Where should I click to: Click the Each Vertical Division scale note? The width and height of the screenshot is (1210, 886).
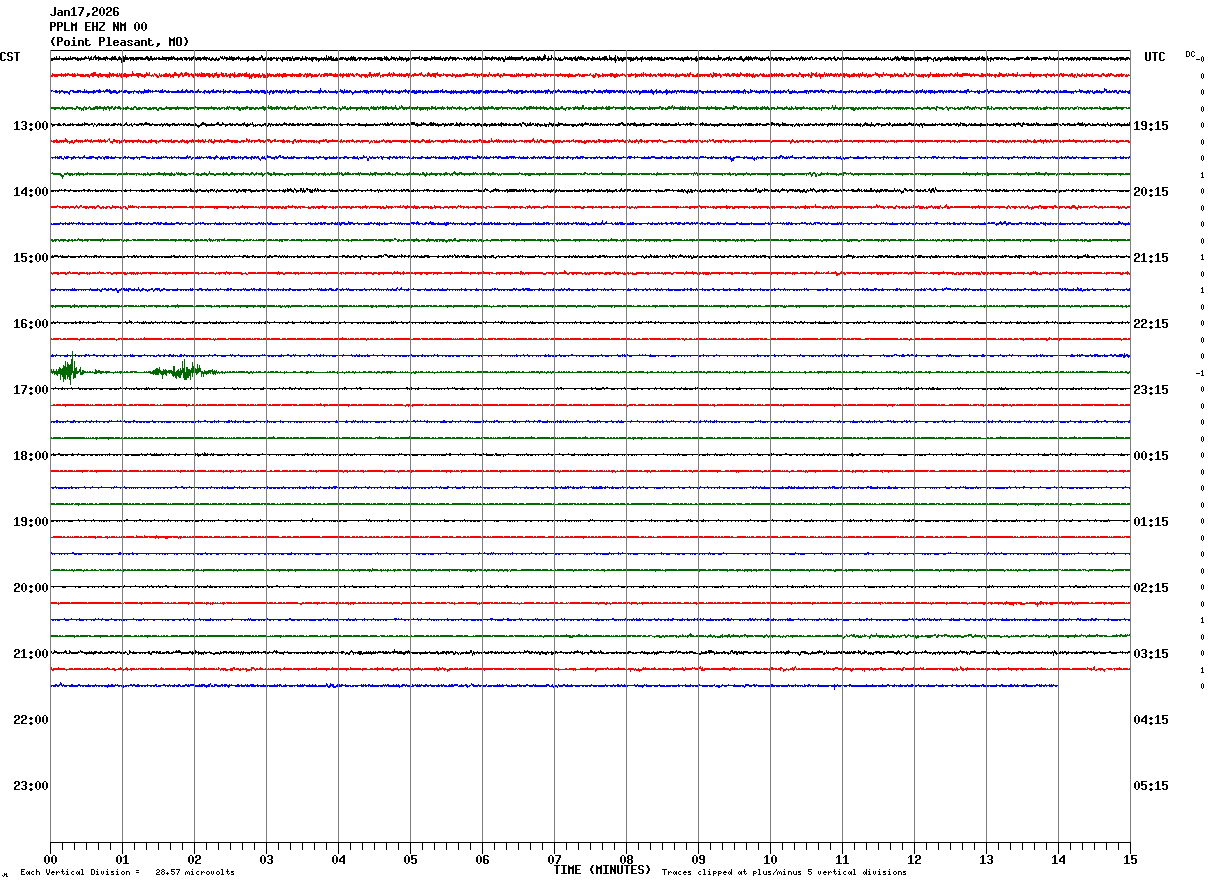127,873
